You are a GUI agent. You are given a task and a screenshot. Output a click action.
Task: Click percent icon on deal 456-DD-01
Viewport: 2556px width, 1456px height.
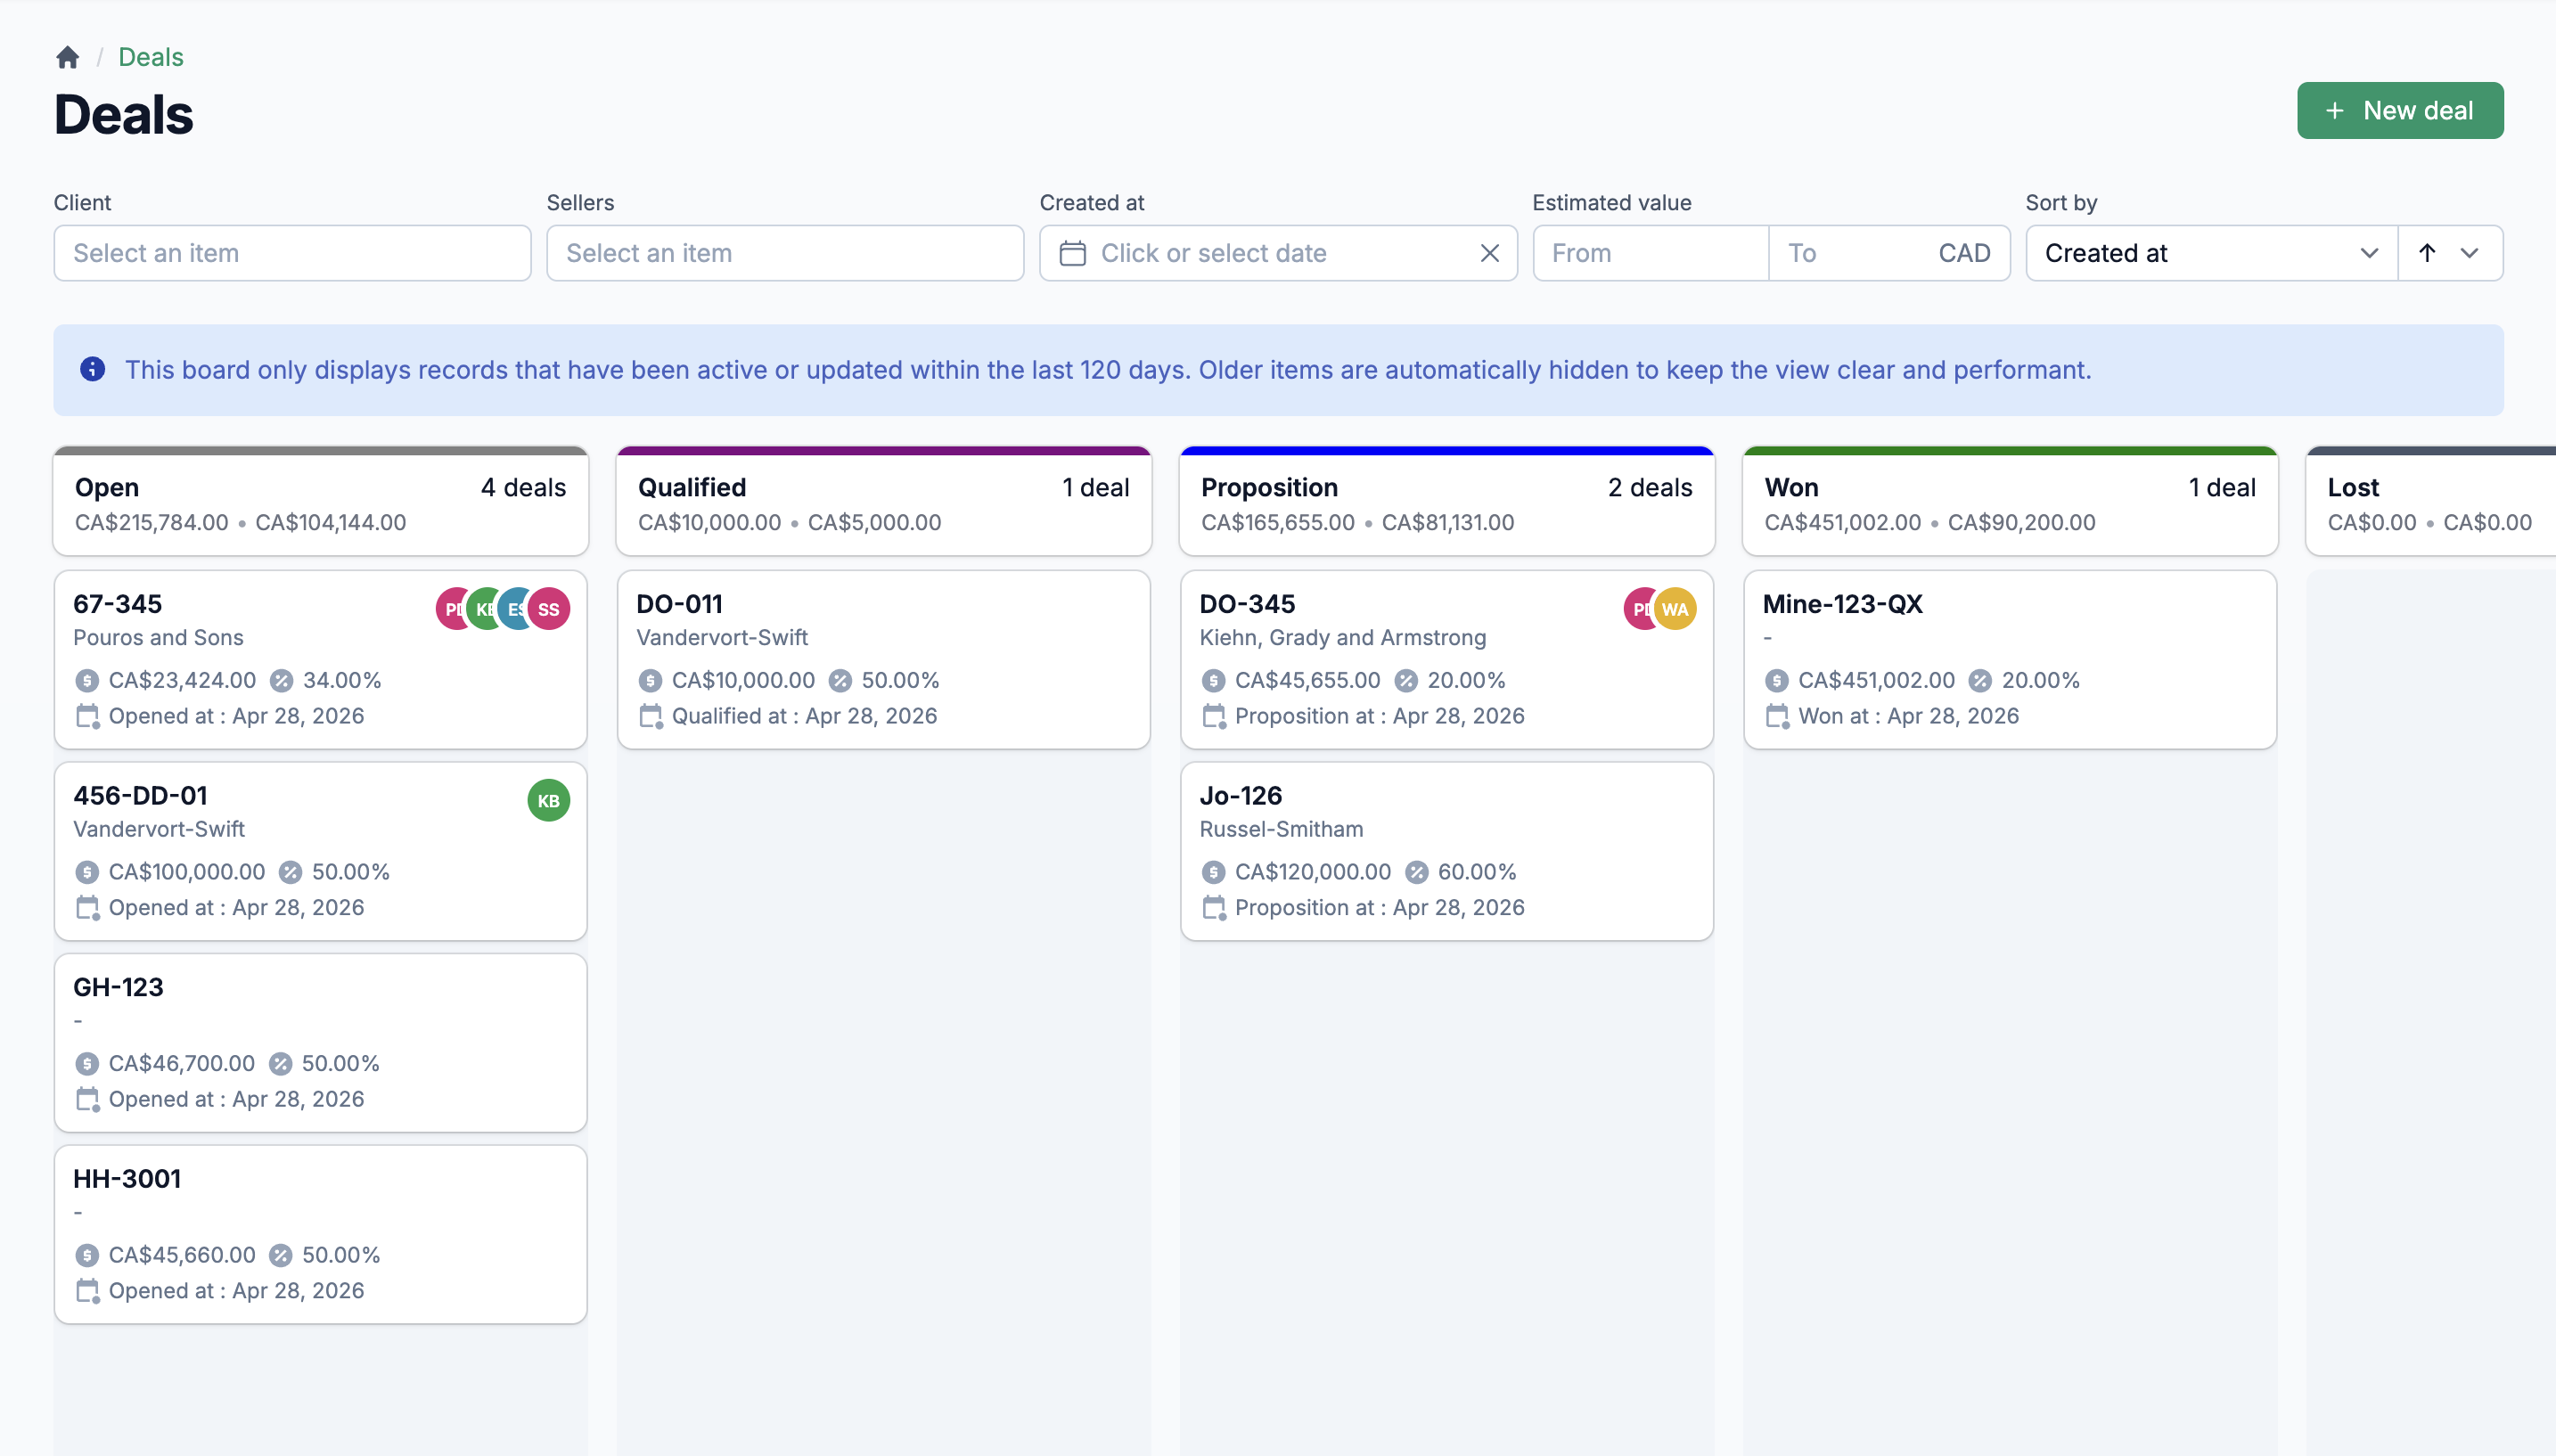290,872
